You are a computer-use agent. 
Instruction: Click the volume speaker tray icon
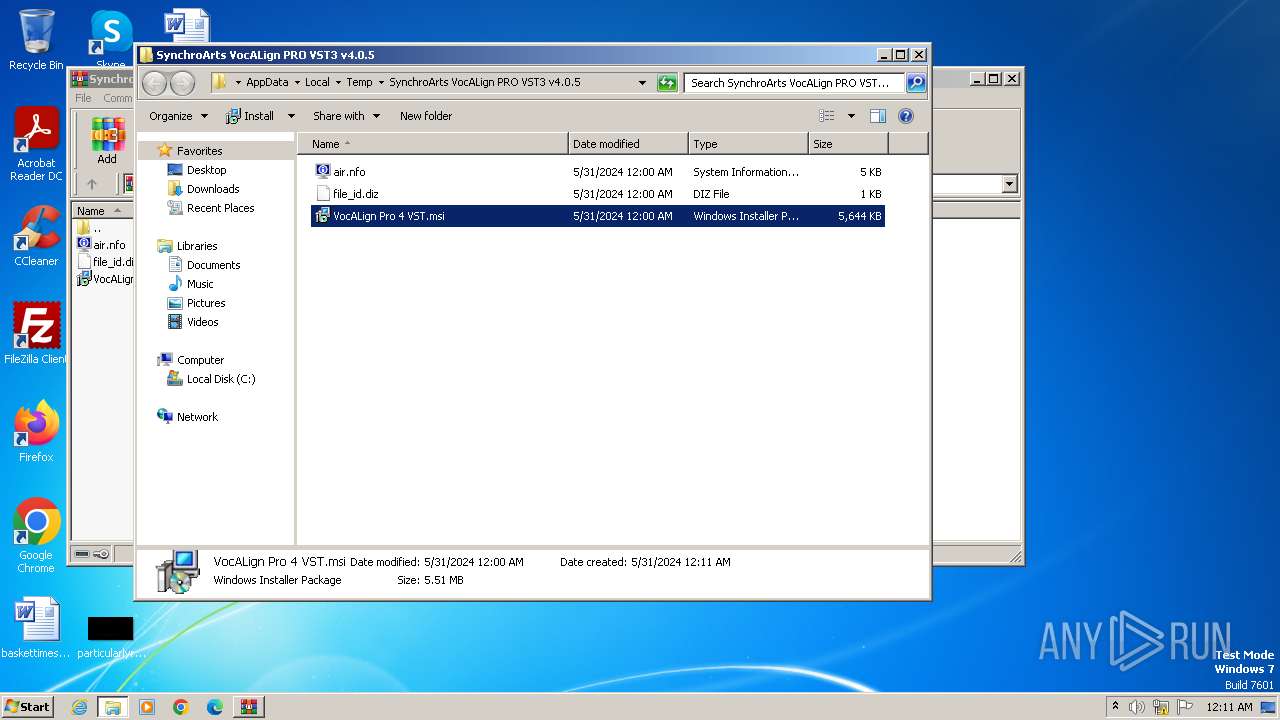pyautogui.click(x=1137, y=707)
